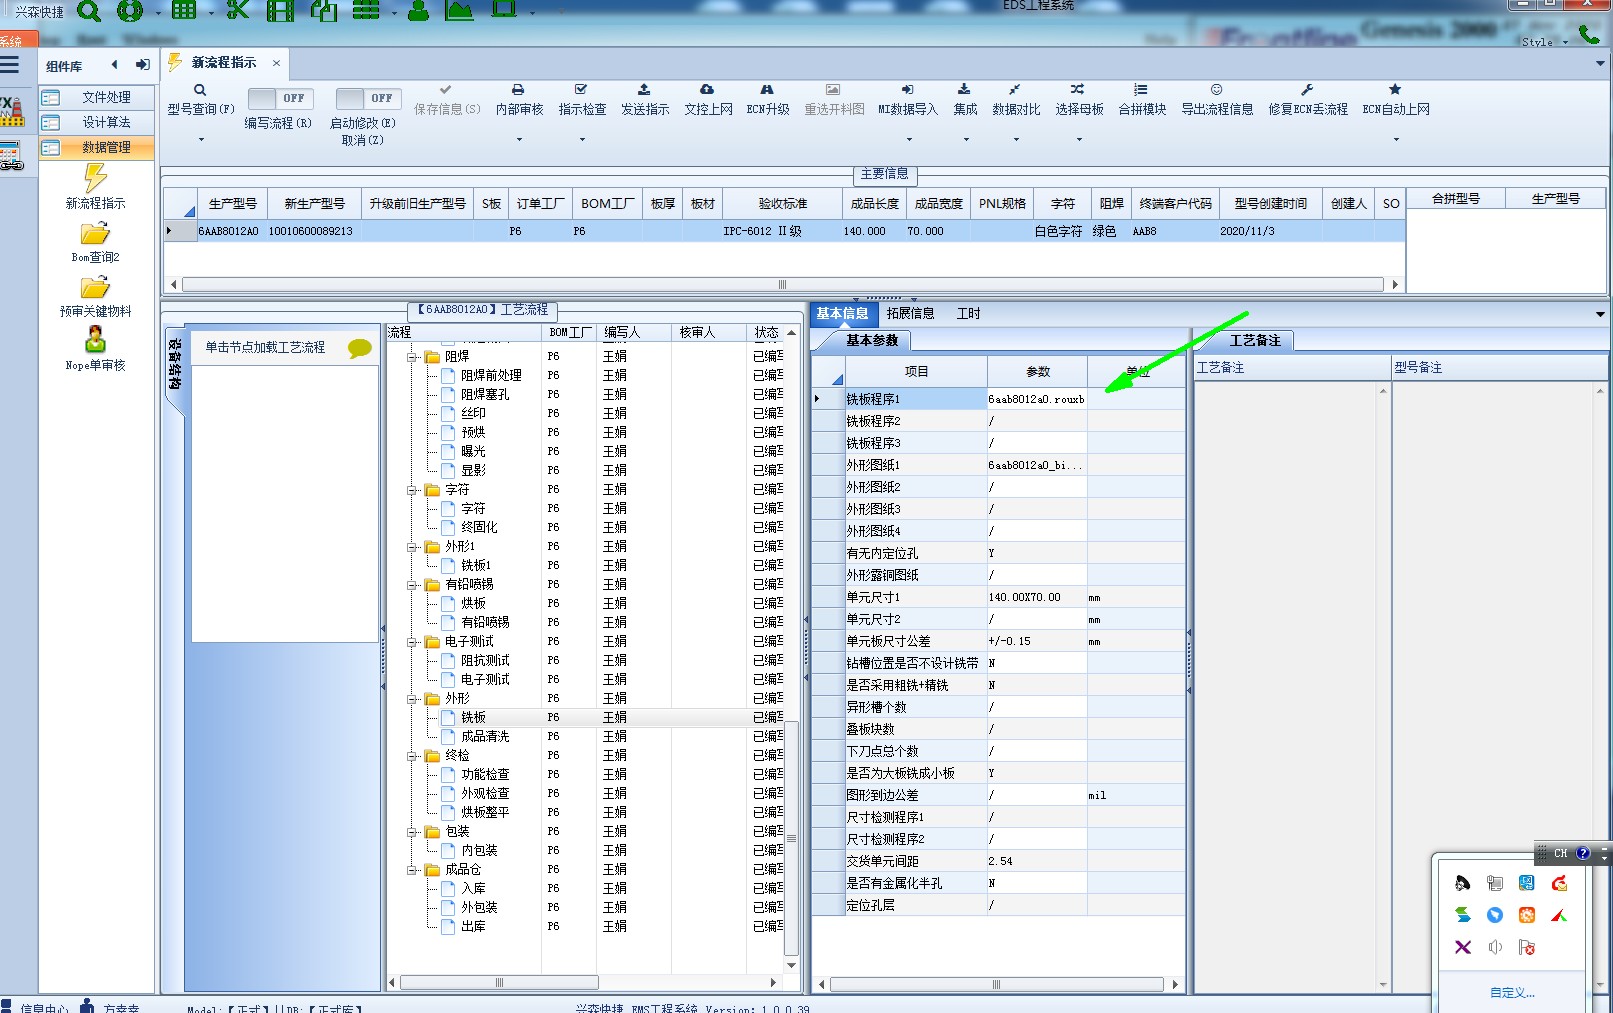Open the 集成 dropdown arrow
The width and height of the screenshot is (1613, 1013).
tap(965, 140)
